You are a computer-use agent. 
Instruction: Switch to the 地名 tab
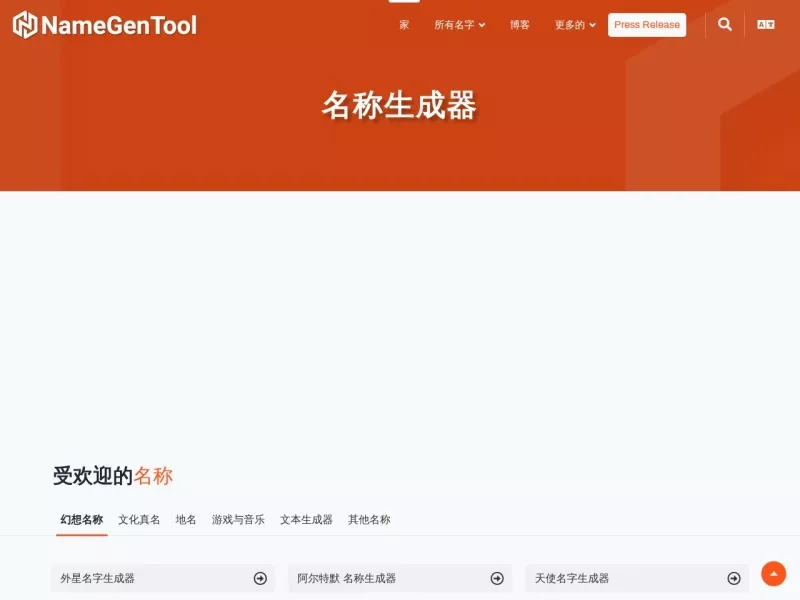(x=186, y=520)
